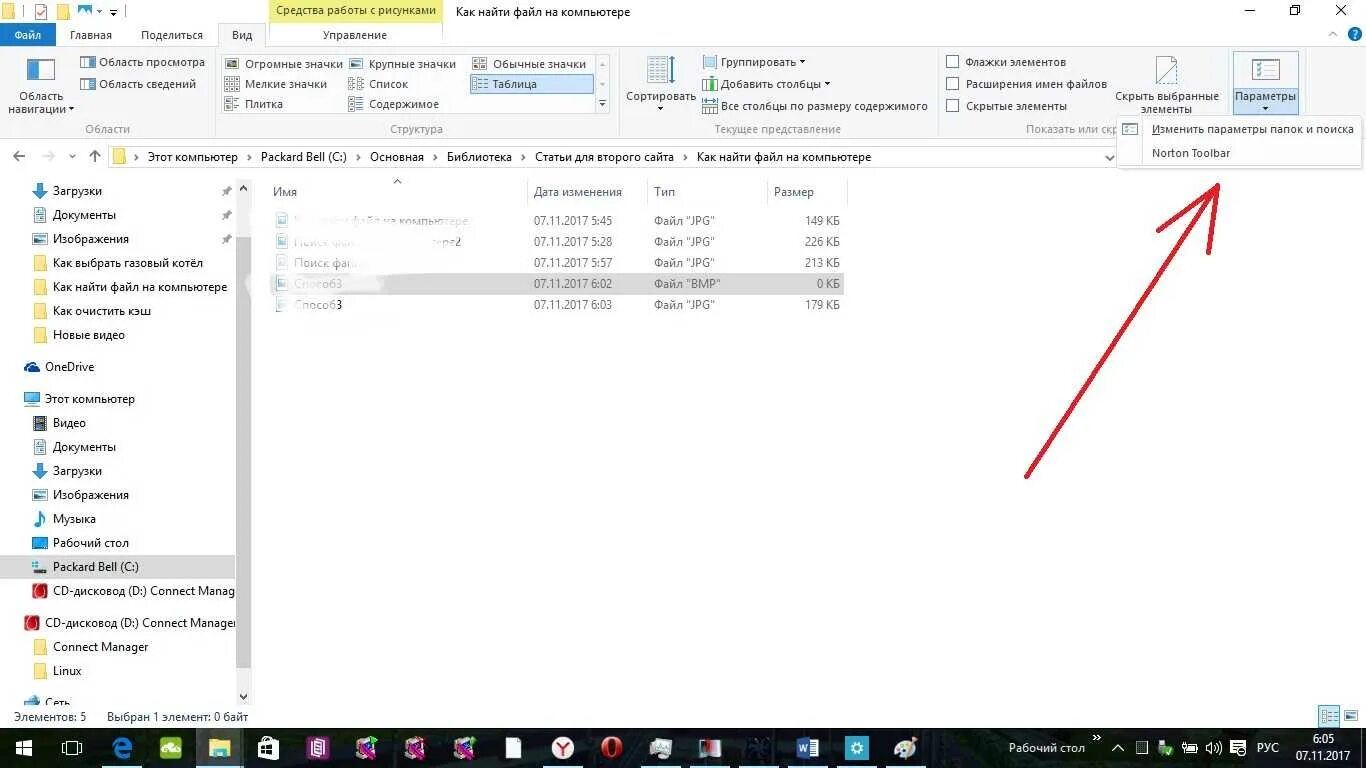Click Основная in the address path
Screen dimensions: 1366x768
click(x=397, y=157)
